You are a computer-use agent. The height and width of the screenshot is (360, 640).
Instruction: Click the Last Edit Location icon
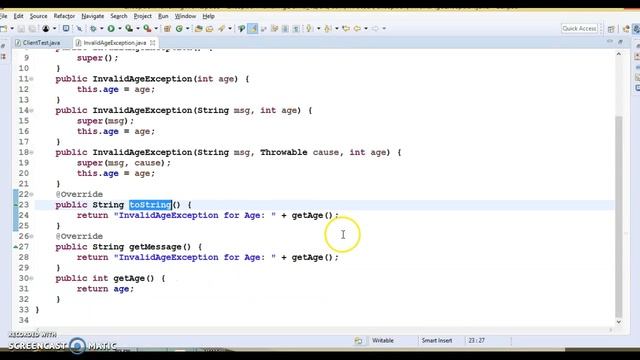[346, 29]
